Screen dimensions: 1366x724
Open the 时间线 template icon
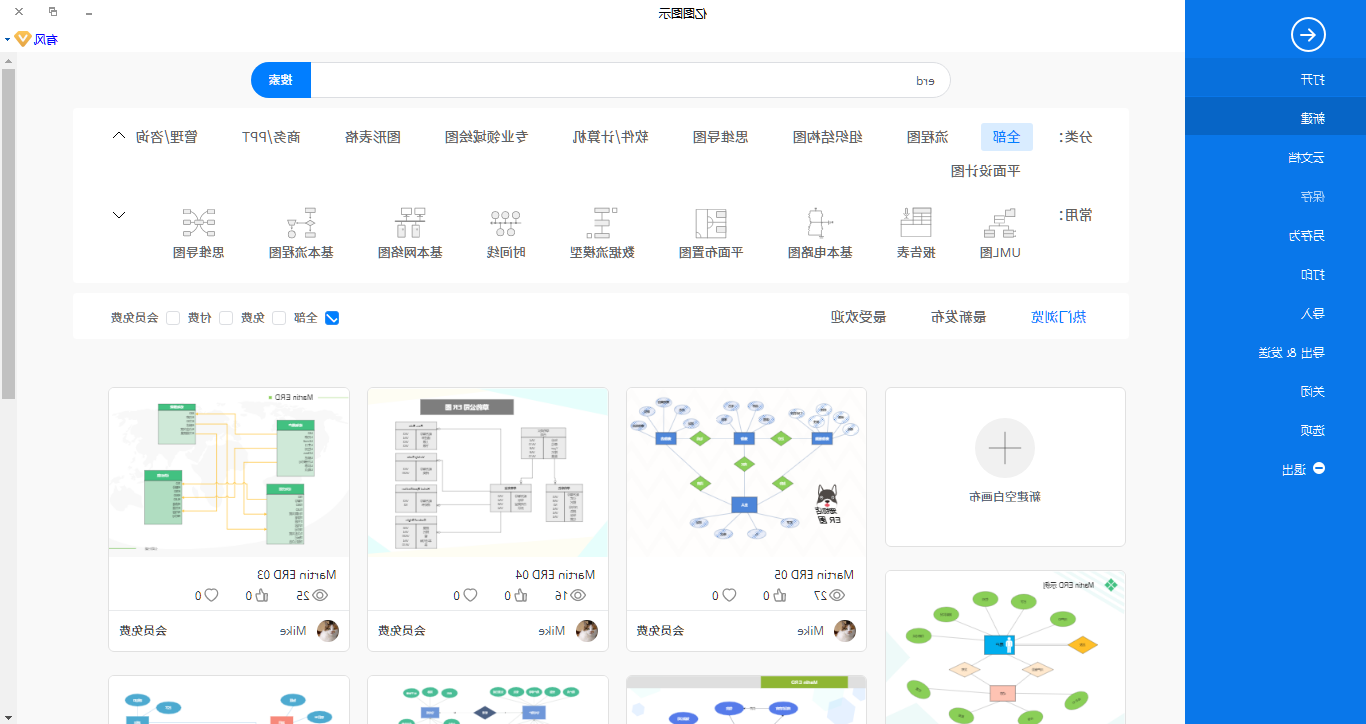(x=506, y=223)
